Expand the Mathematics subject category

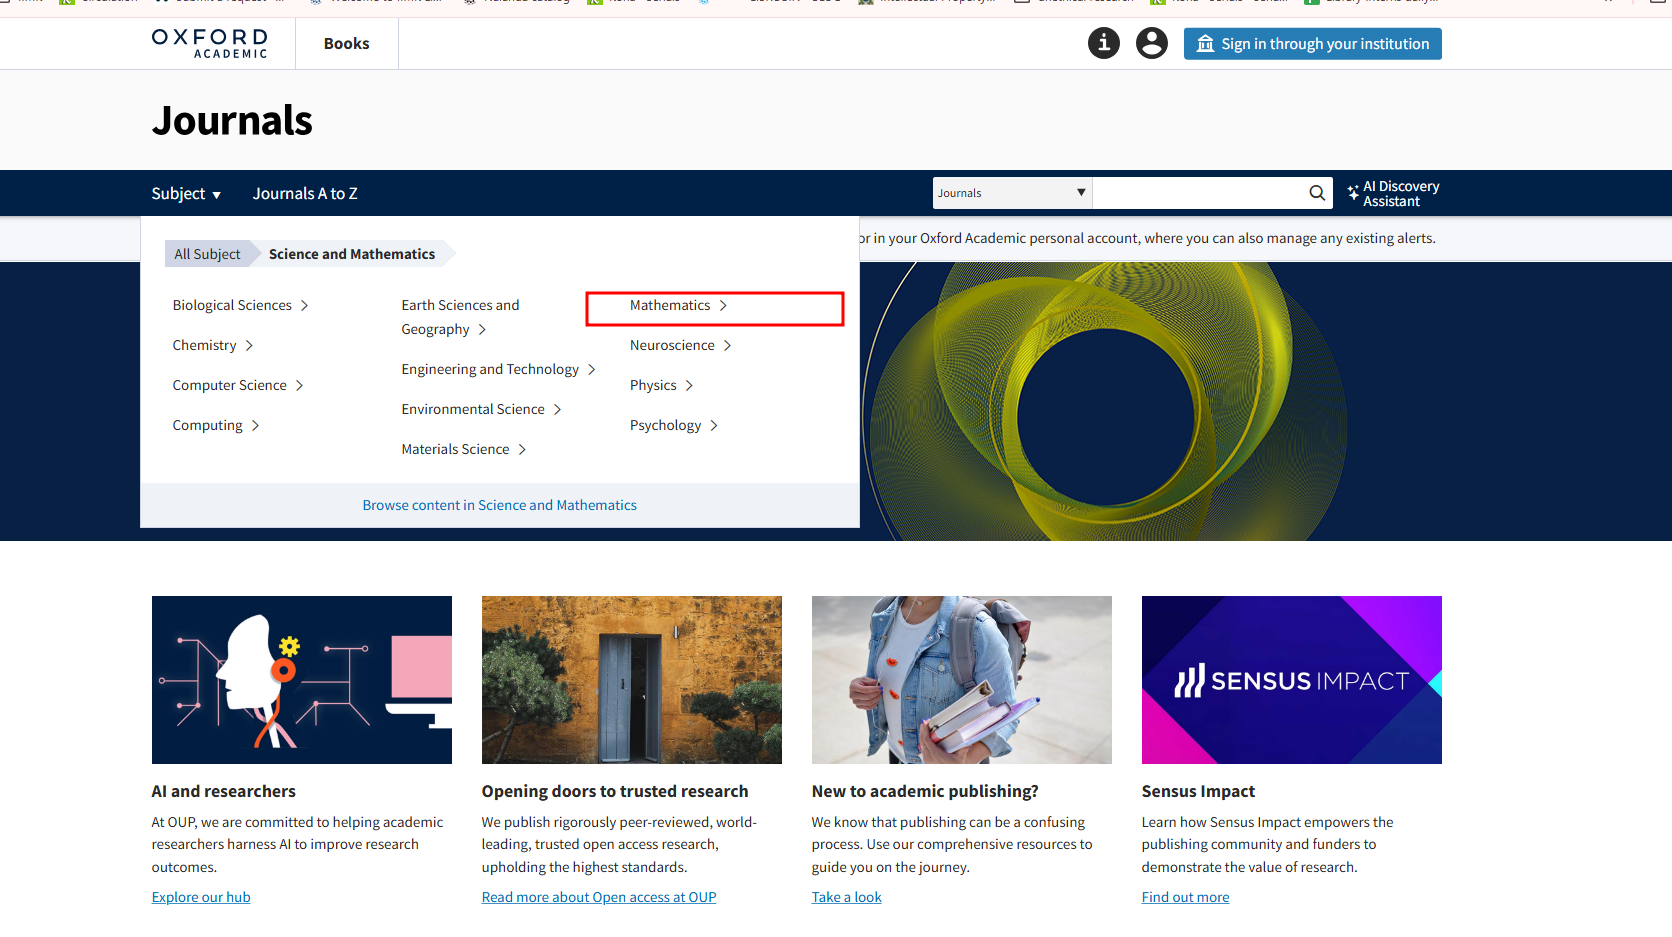pyautogui.click(x=678, y=306)
